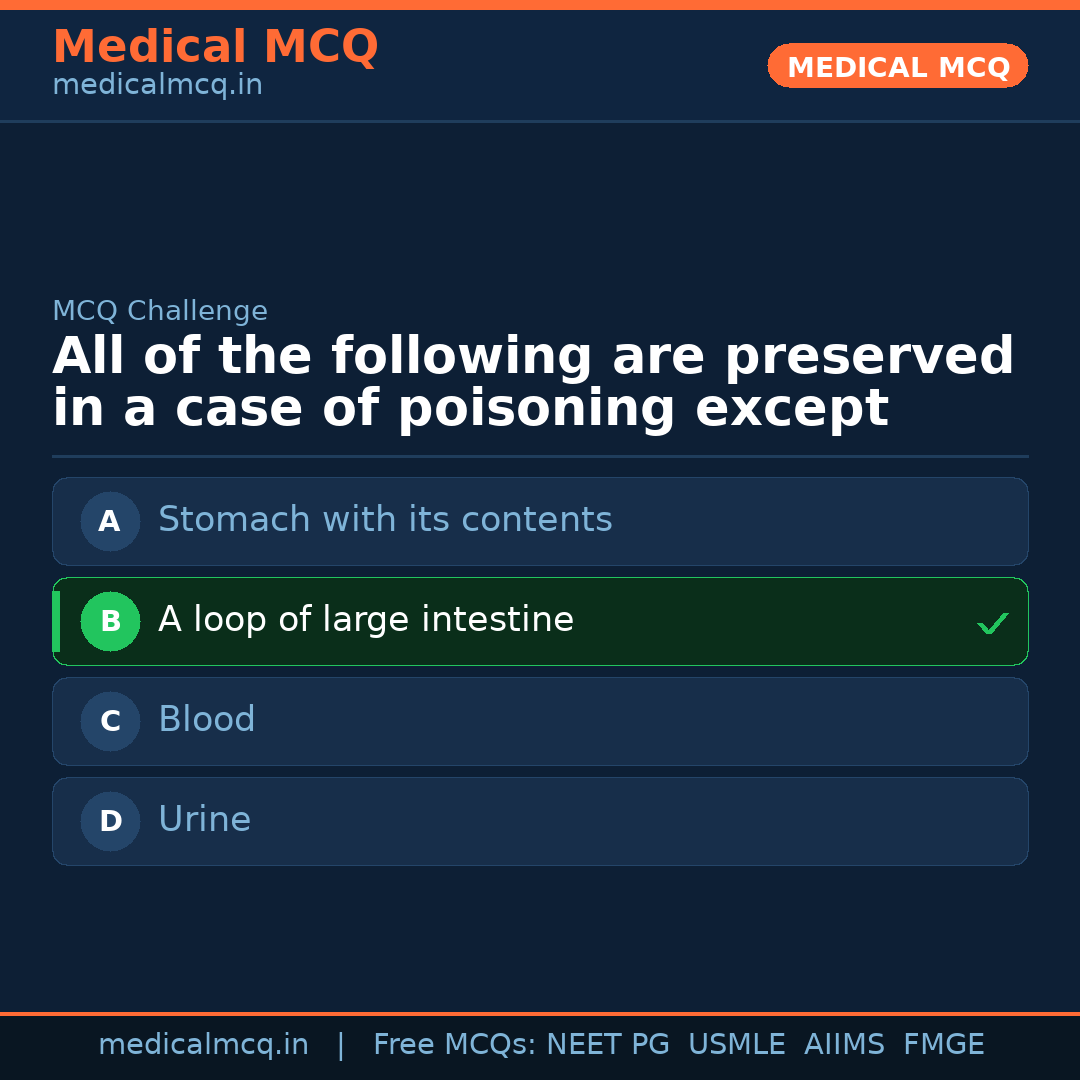Click the C option letter badge
Viewport: 1080px width, 1080px height.
[x=110, y=721]
